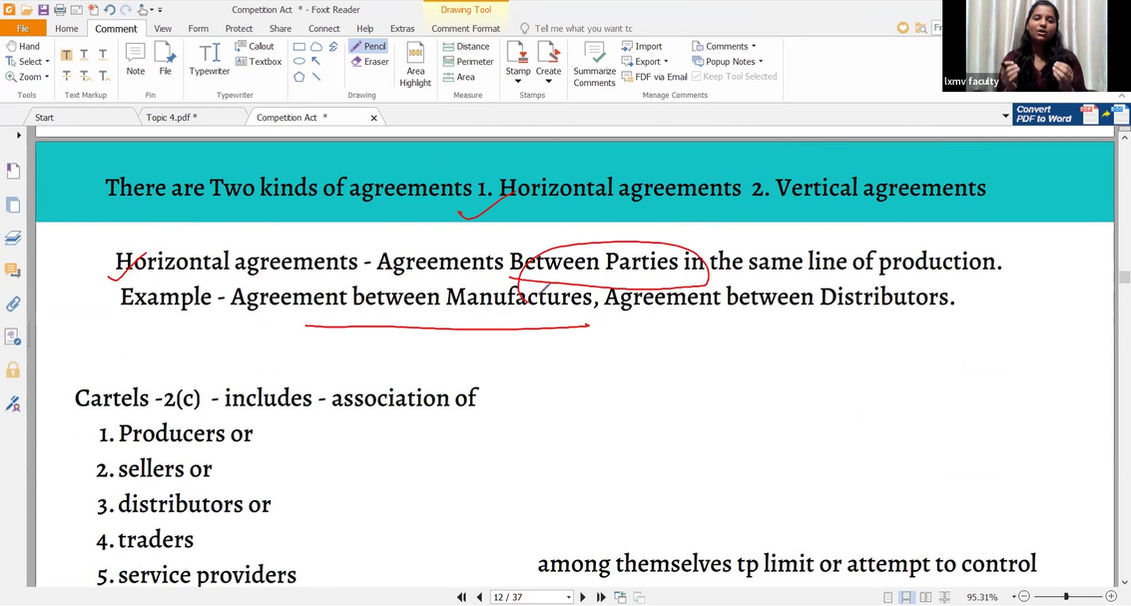Open the Bookmarks side panel
Viewport: 1131px width, 606px height.
tap(13, 171)
